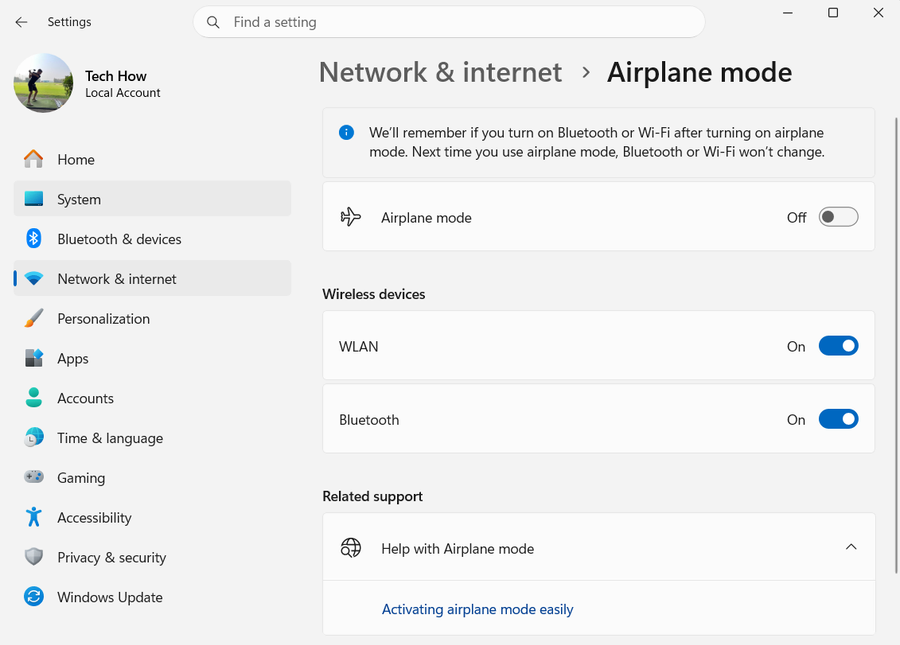
Task: Click the Accounts person icon
Action: [33, 398]
